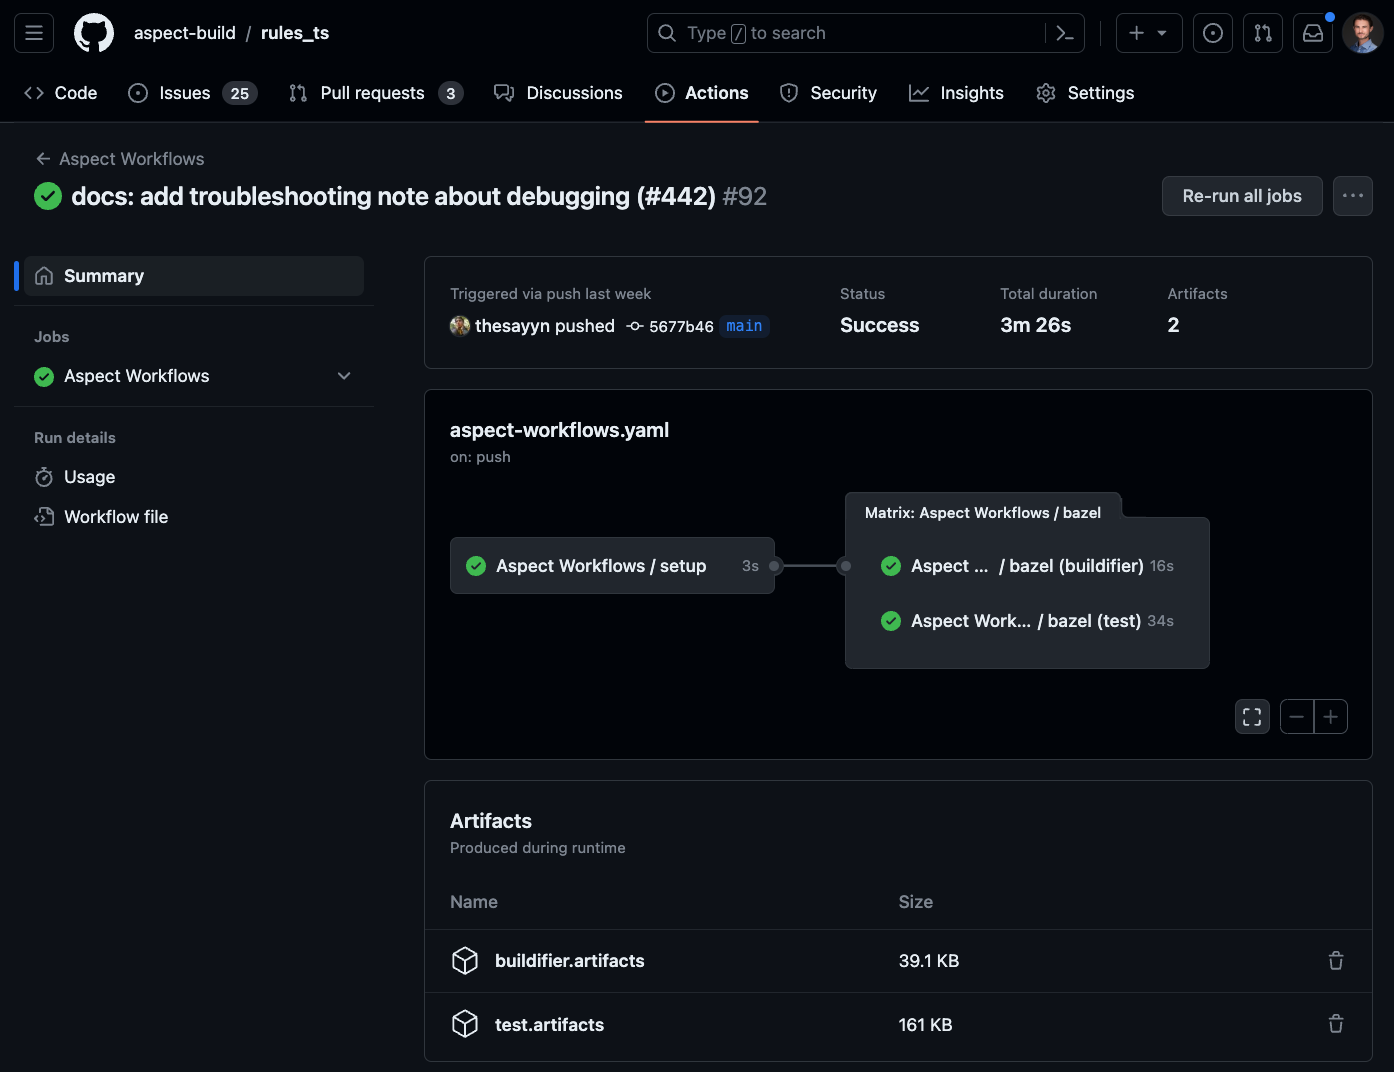Screen dimensions: 1394x1072
Task: Click the Issues count badge 25
Action: (x=240, y=93)
